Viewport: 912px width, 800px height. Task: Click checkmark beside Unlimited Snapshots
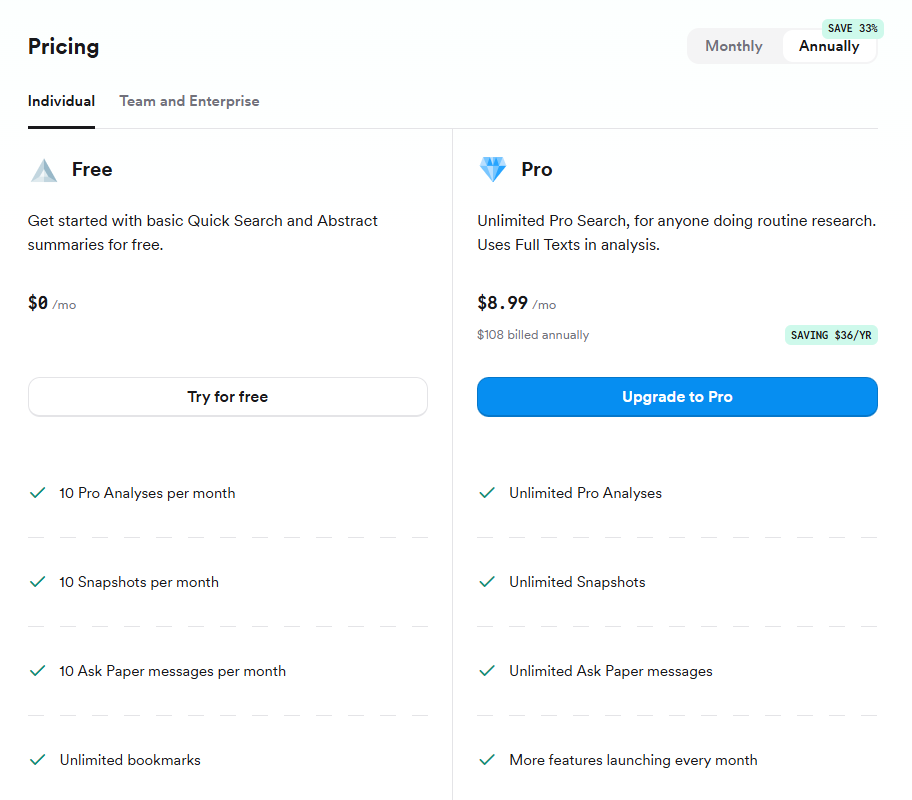coord(487,582)
